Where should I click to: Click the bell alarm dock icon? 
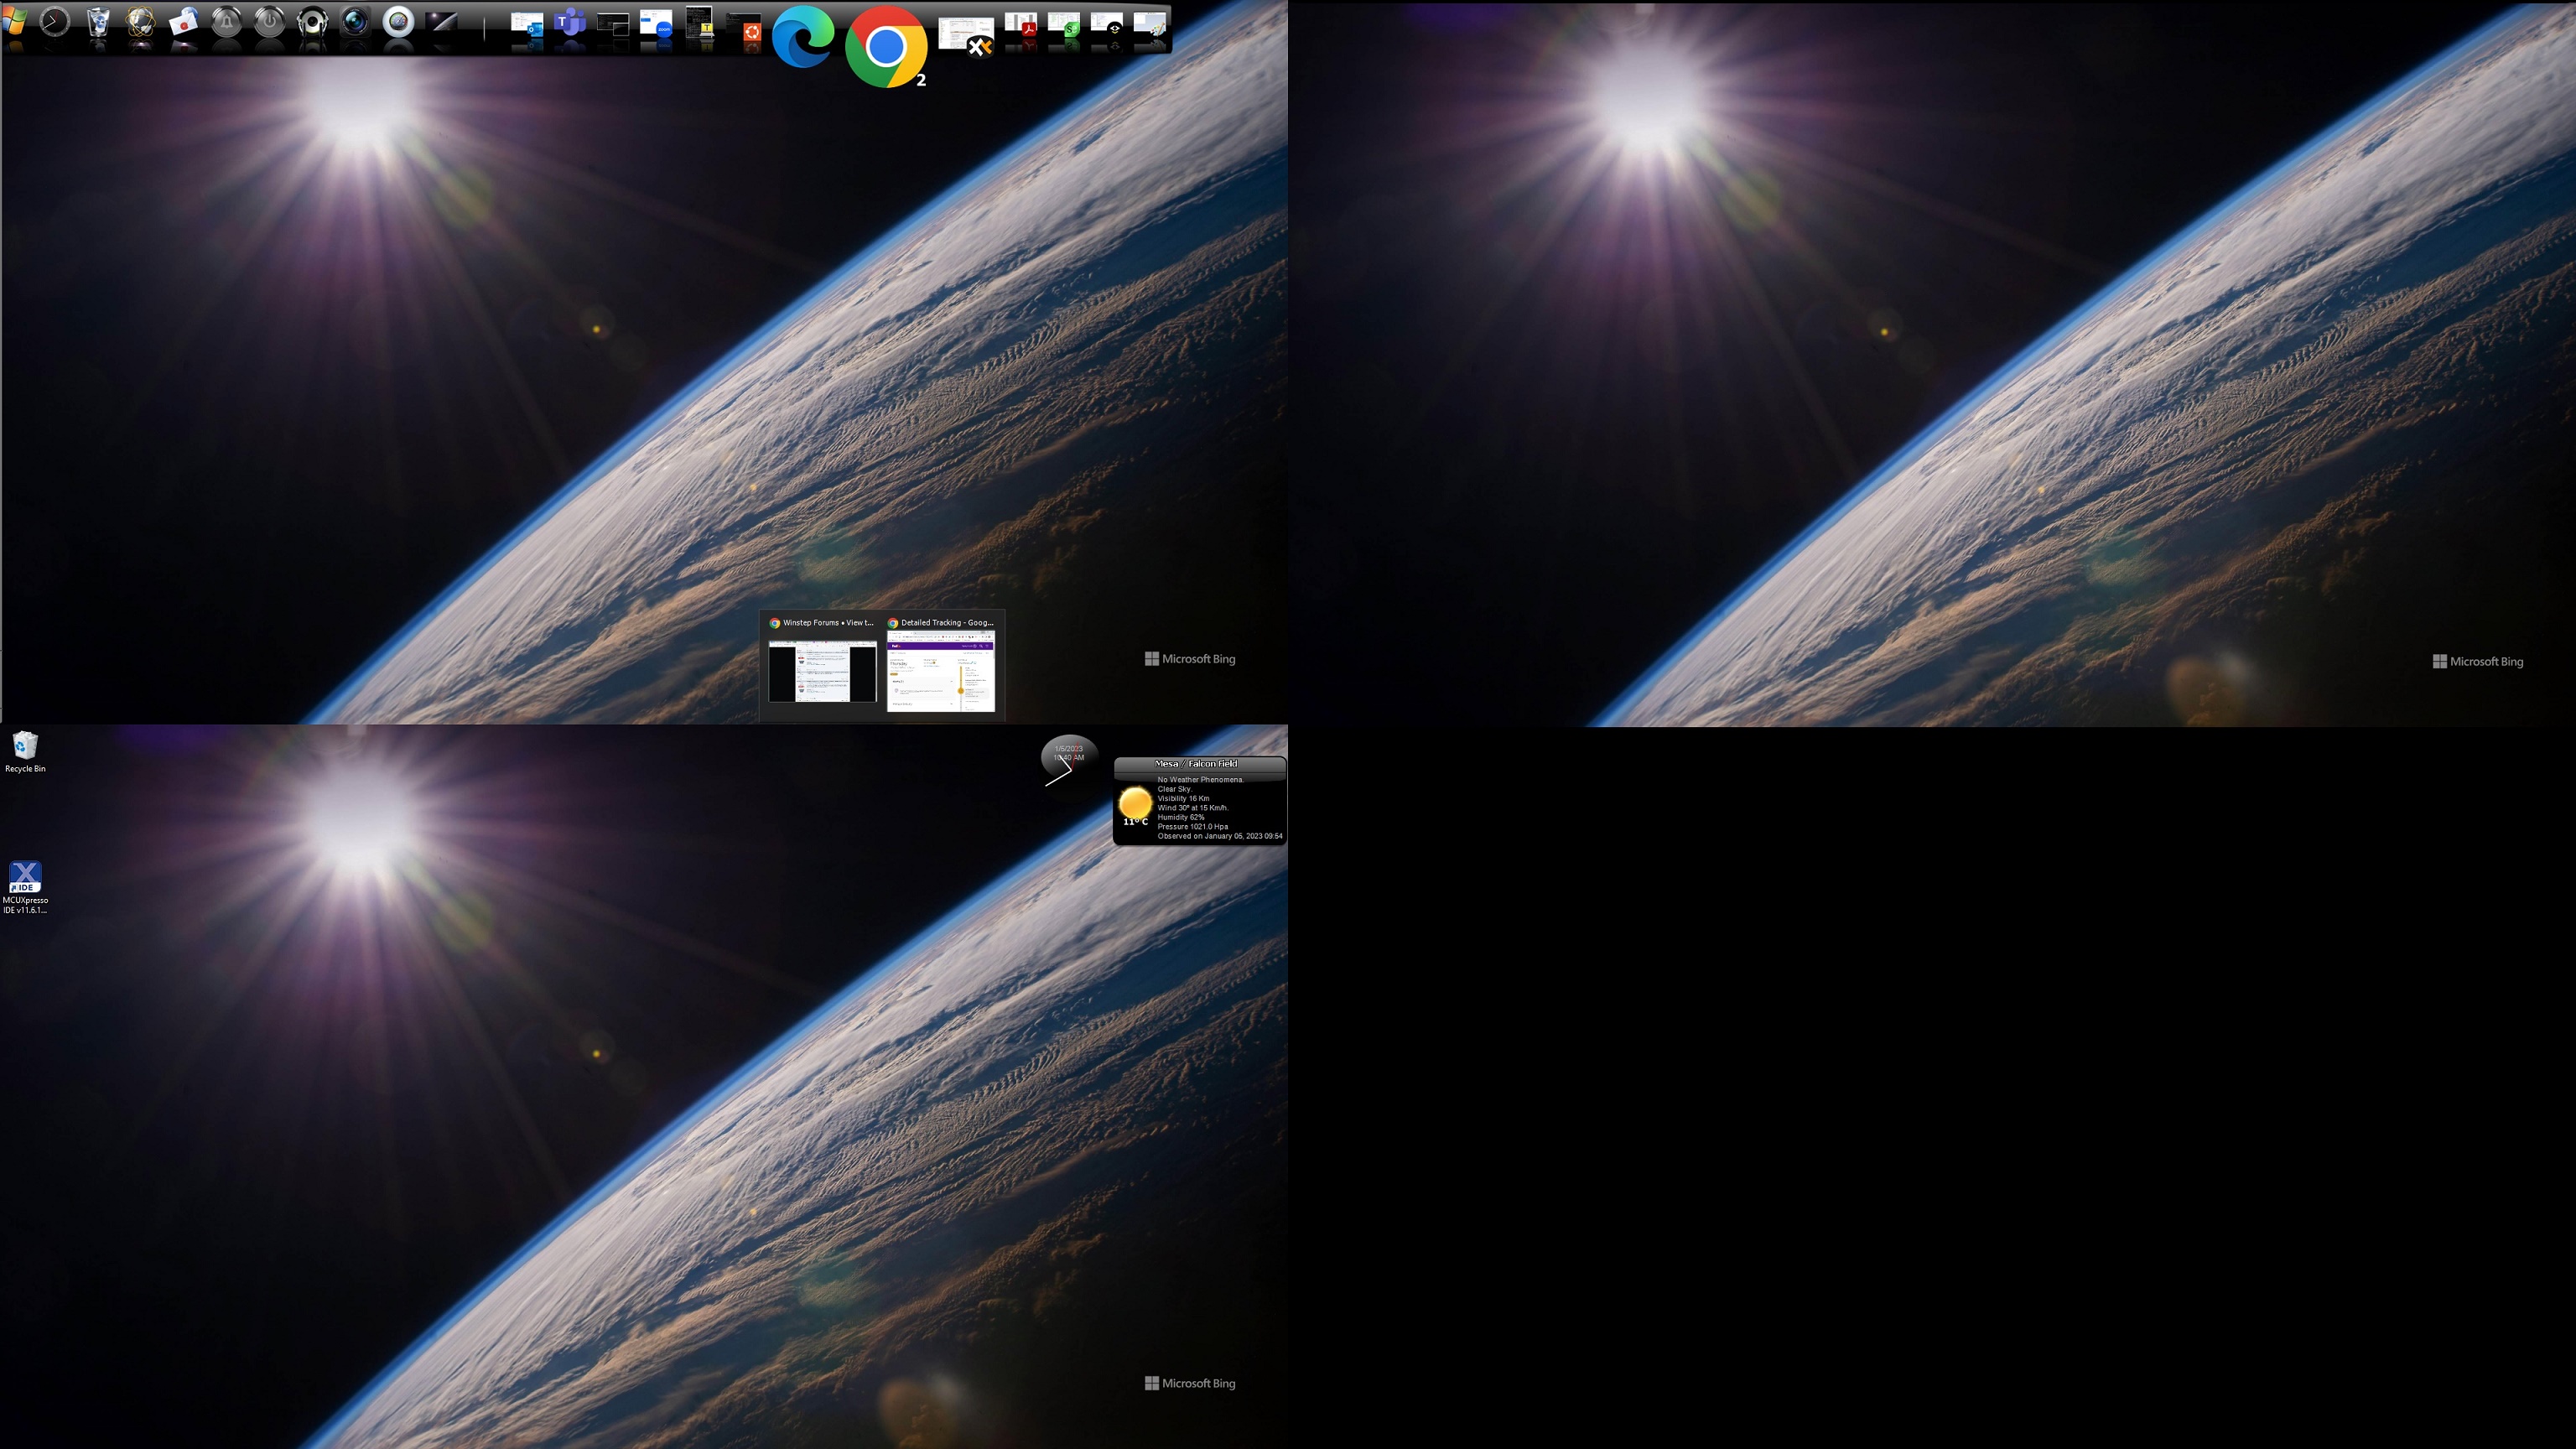227,22
